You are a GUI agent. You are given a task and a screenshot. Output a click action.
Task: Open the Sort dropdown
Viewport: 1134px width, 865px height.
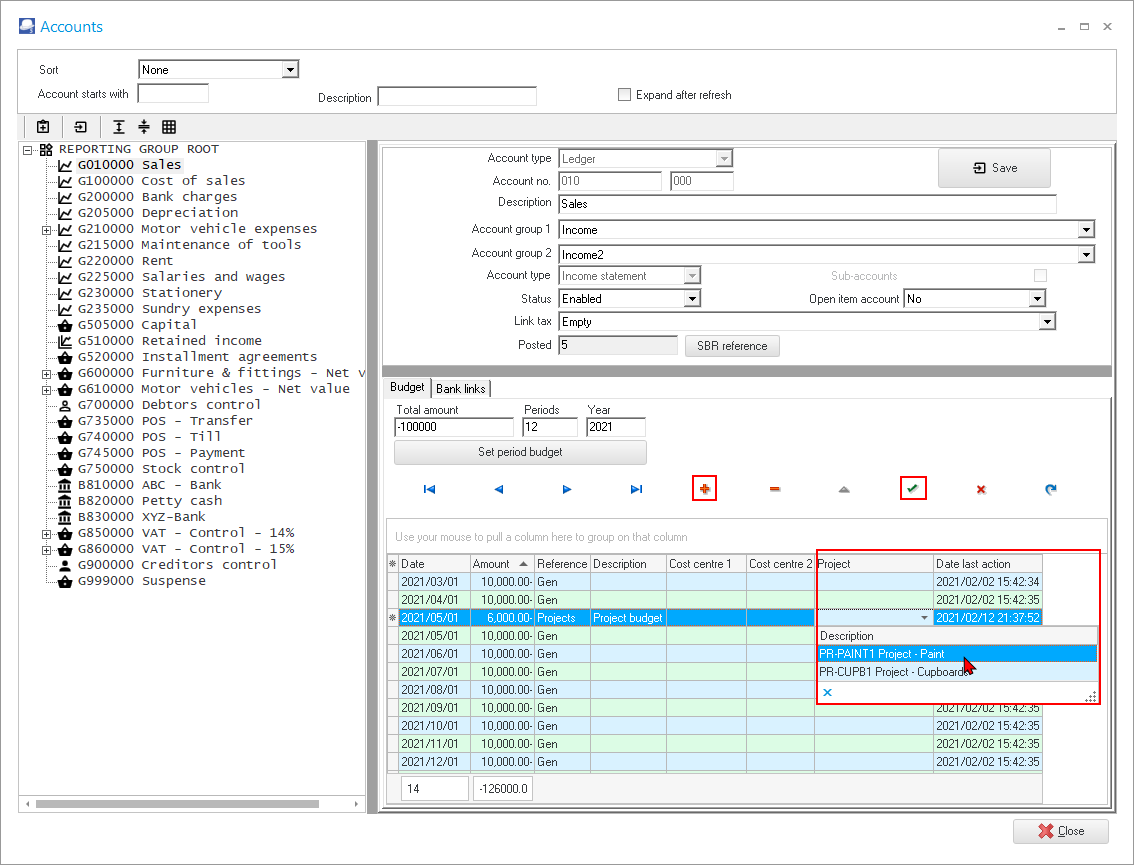tap(290, 70)
